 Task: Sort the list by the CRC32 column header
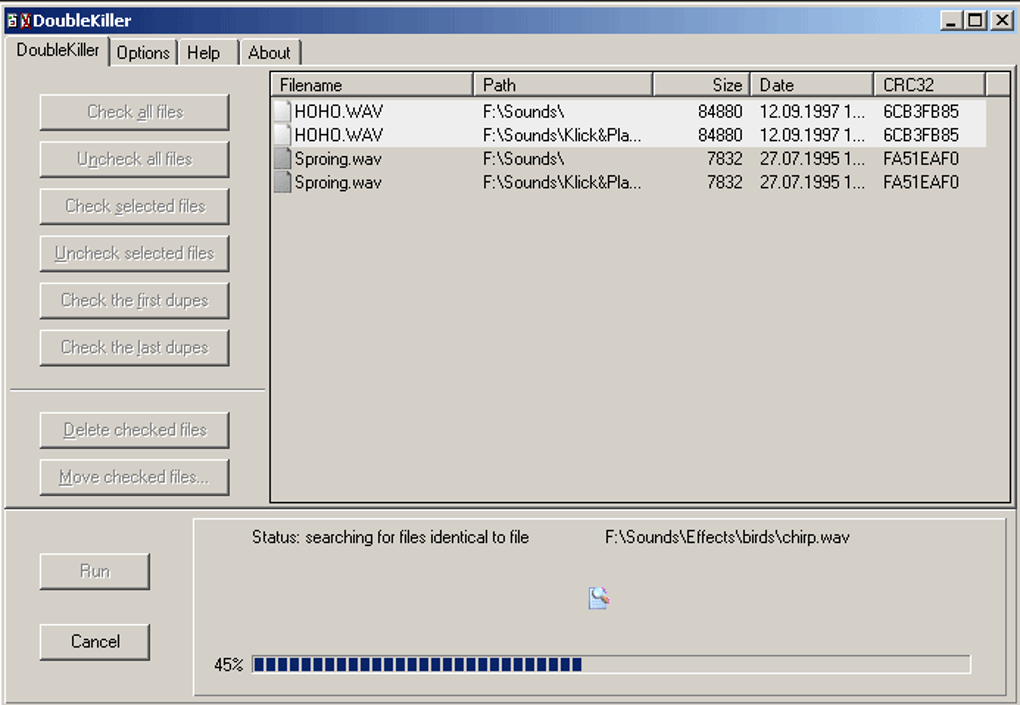(930, 85)
